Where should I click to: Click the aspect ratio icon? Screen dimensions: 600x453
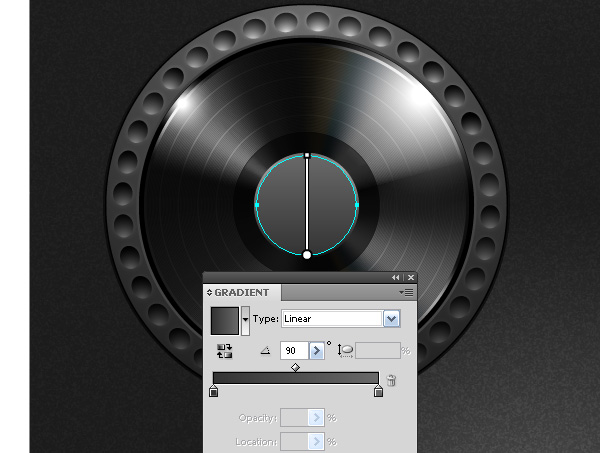point(345,350)
